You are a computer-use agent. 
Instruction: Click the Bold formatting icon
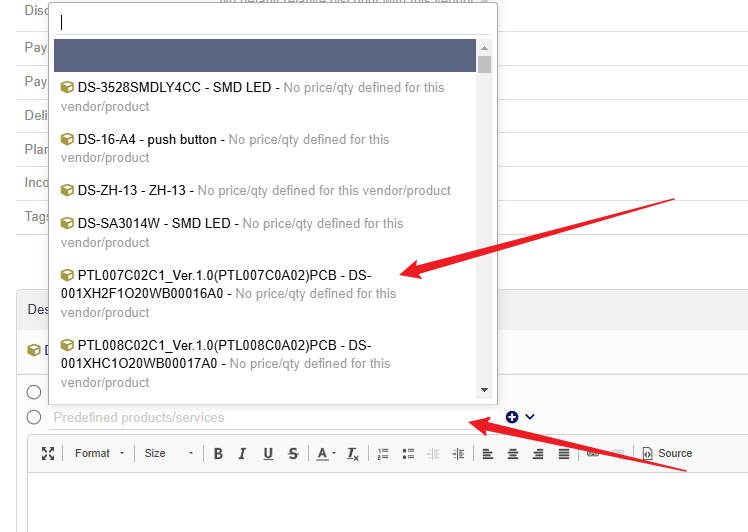tap(218, 453)
